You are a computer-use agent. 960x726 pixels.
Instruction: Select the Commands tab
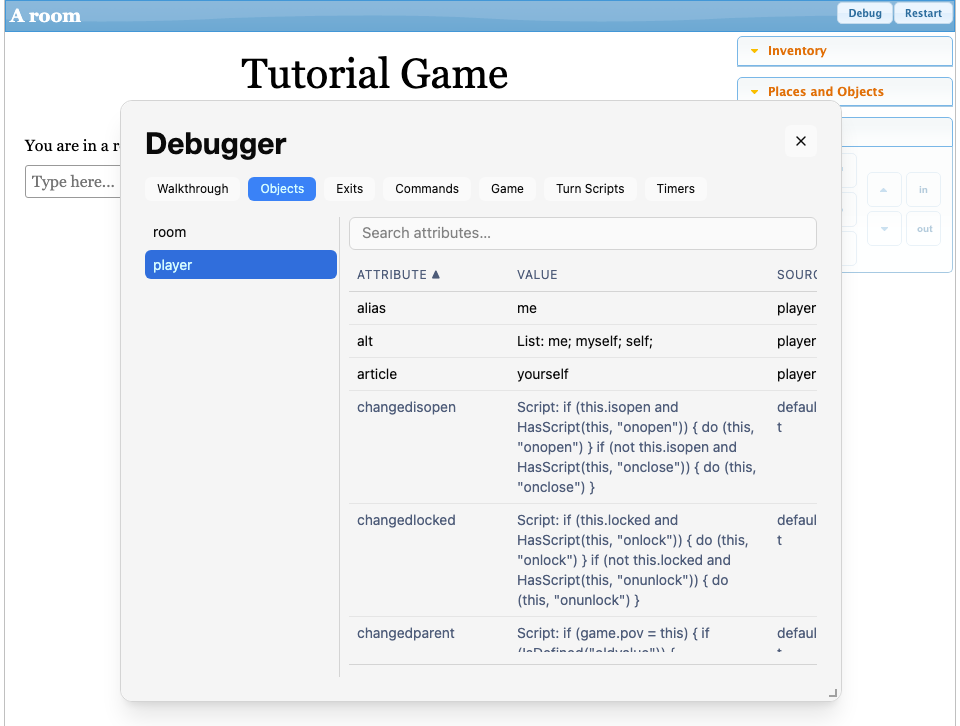pyautogui.click(x=427, y=189)
